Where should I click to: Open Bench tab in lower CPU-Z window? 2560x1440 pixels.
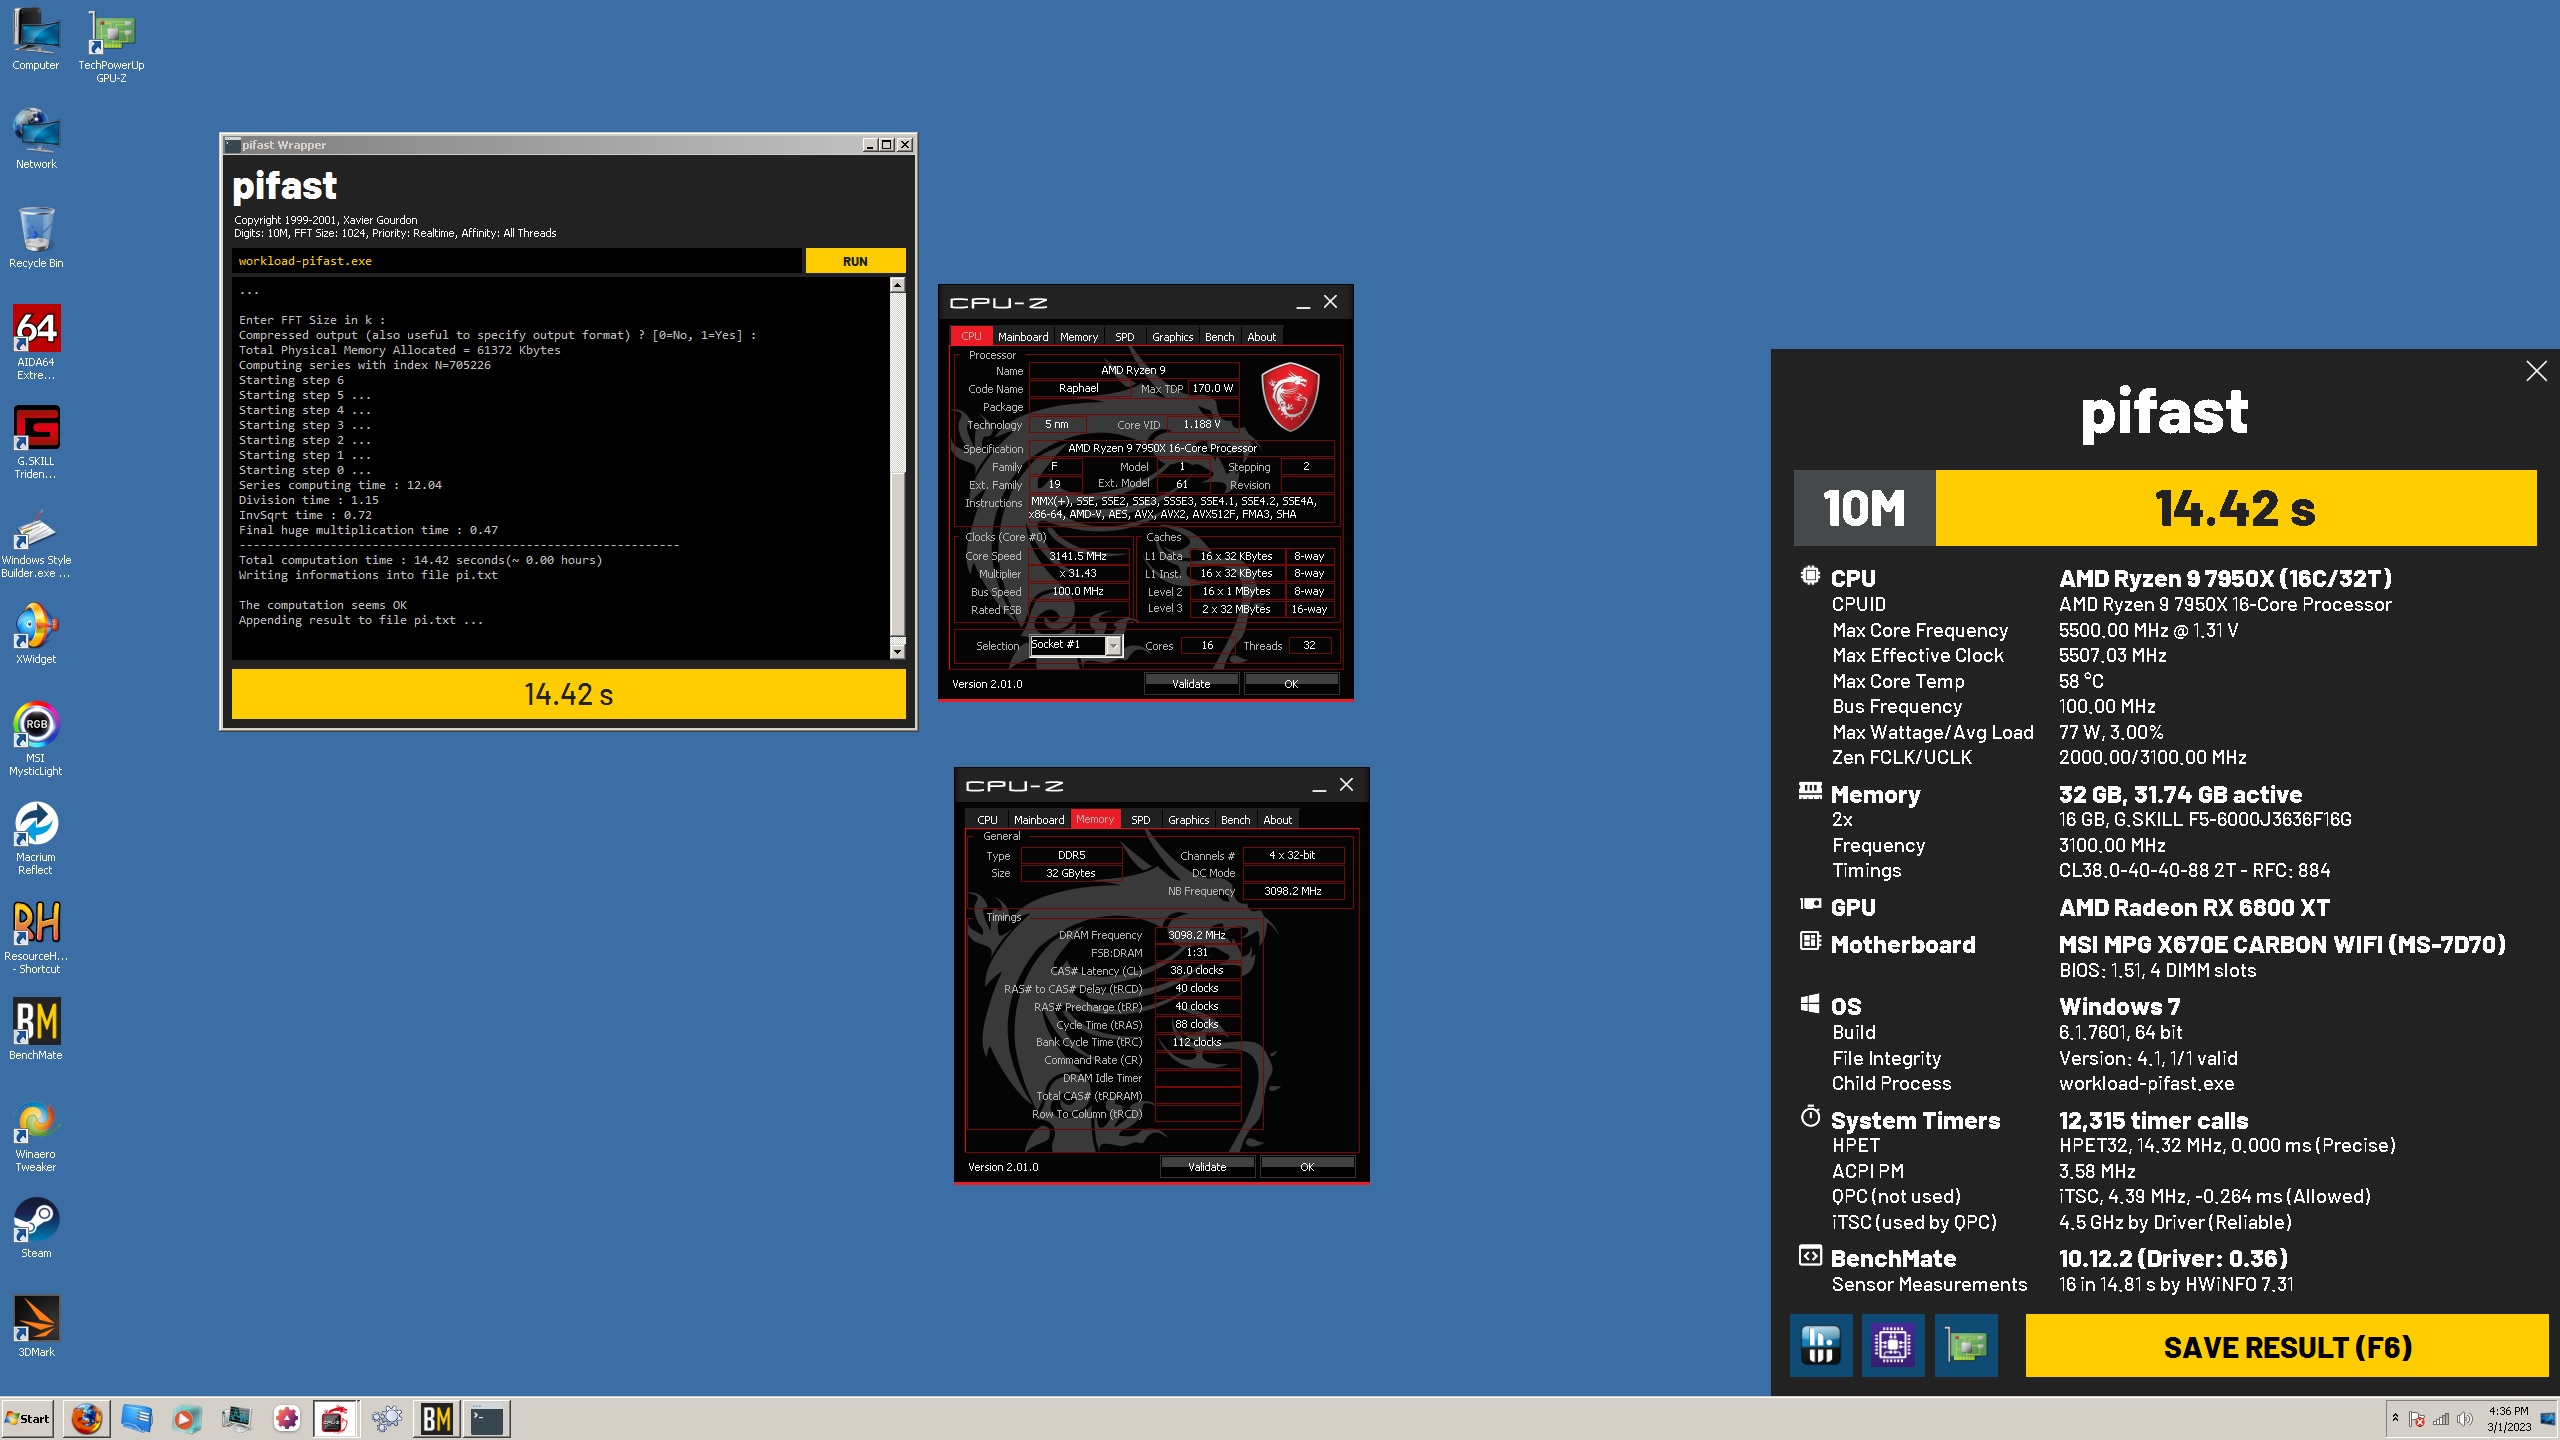pos(1235,820)
